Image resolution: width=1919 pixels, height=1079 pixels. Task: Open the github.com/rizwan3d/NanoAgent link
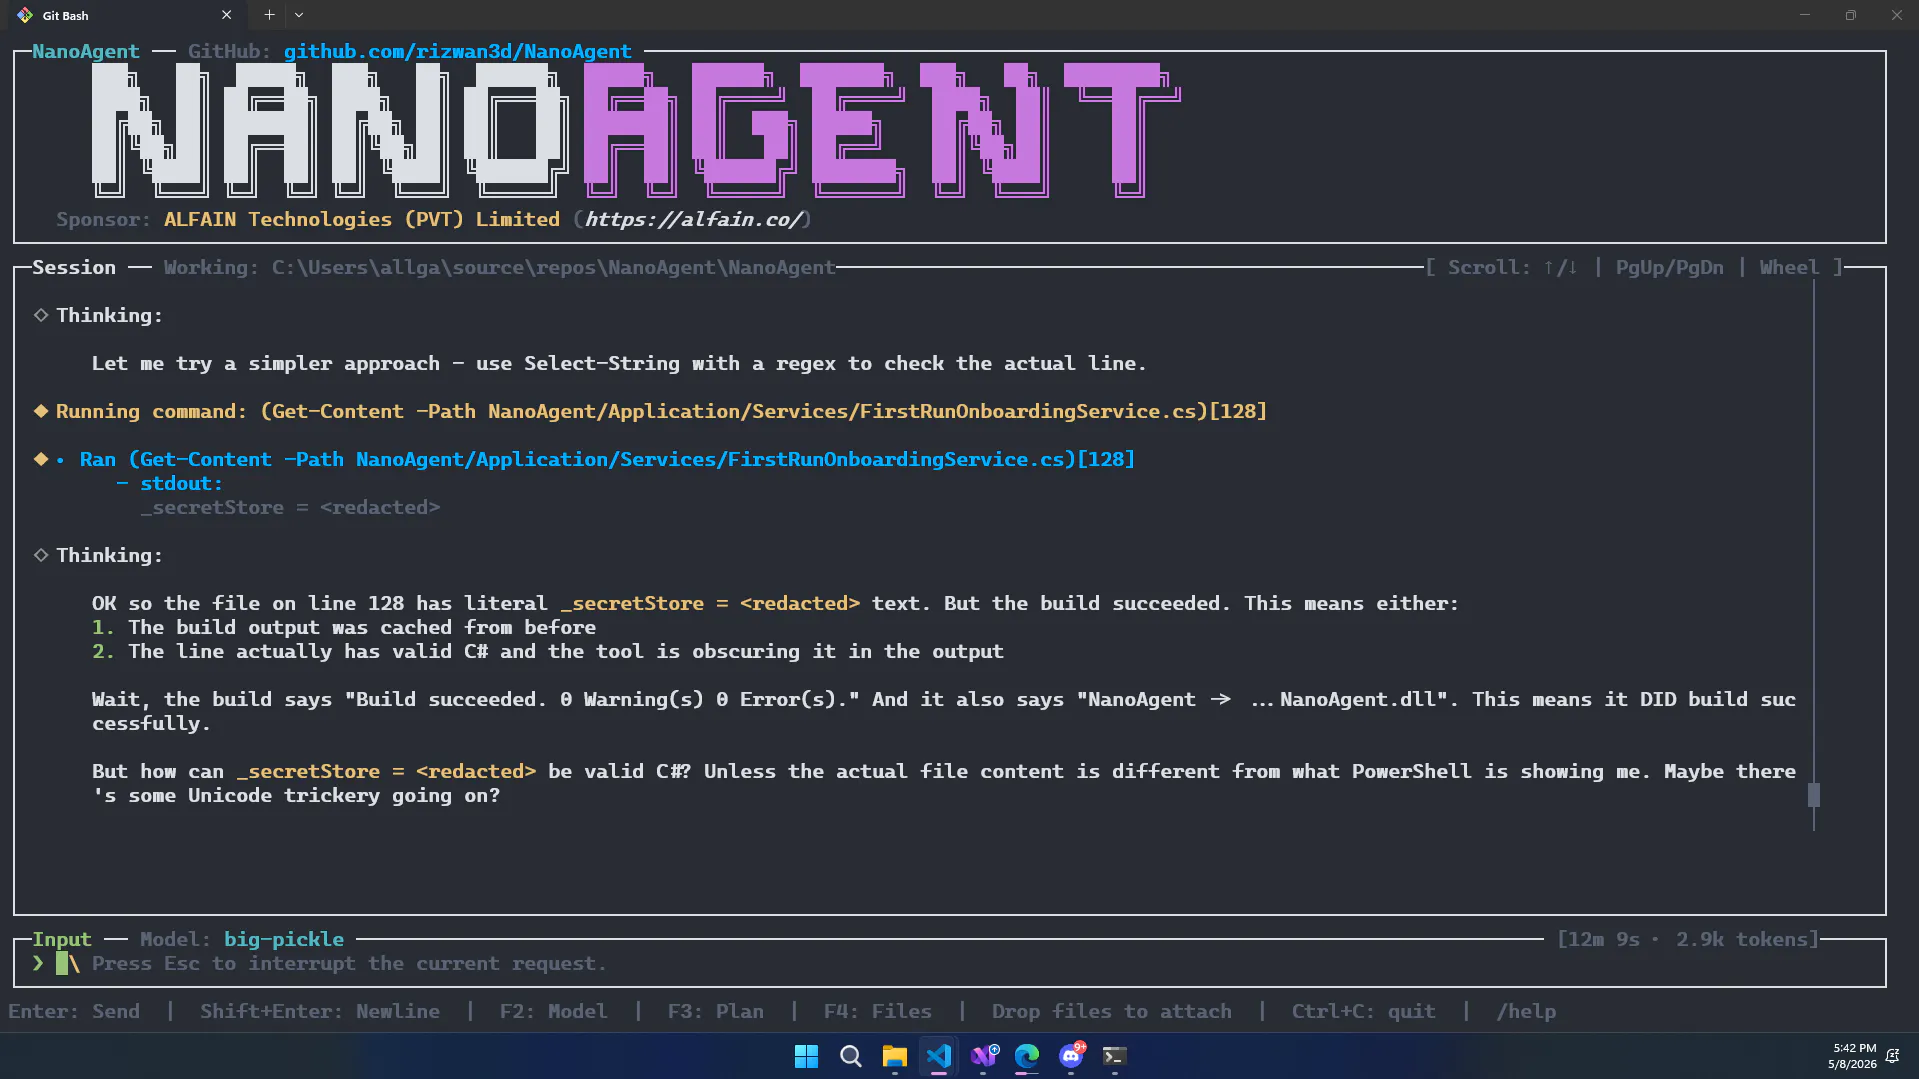pos(458,51)
